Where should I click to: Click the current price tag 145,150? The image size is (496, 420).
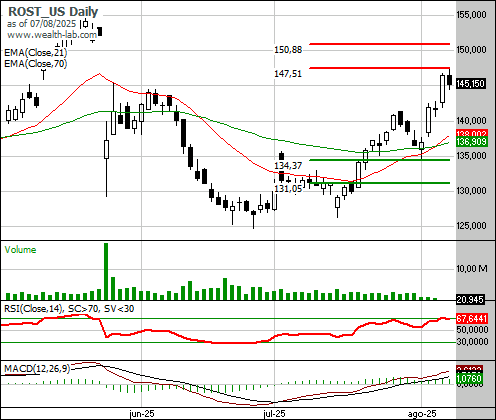(470, 84)
